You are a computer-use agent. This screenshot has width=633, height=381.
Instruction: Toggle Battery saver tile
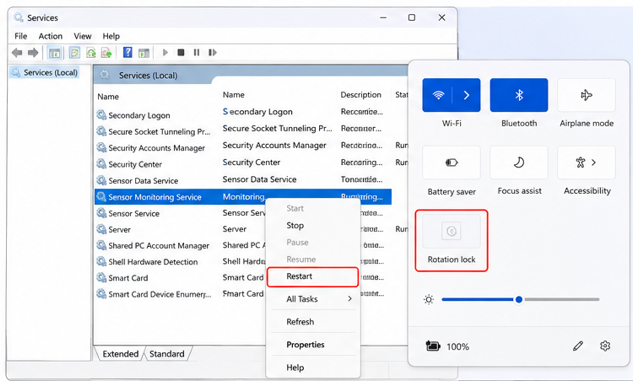[451, 163]
